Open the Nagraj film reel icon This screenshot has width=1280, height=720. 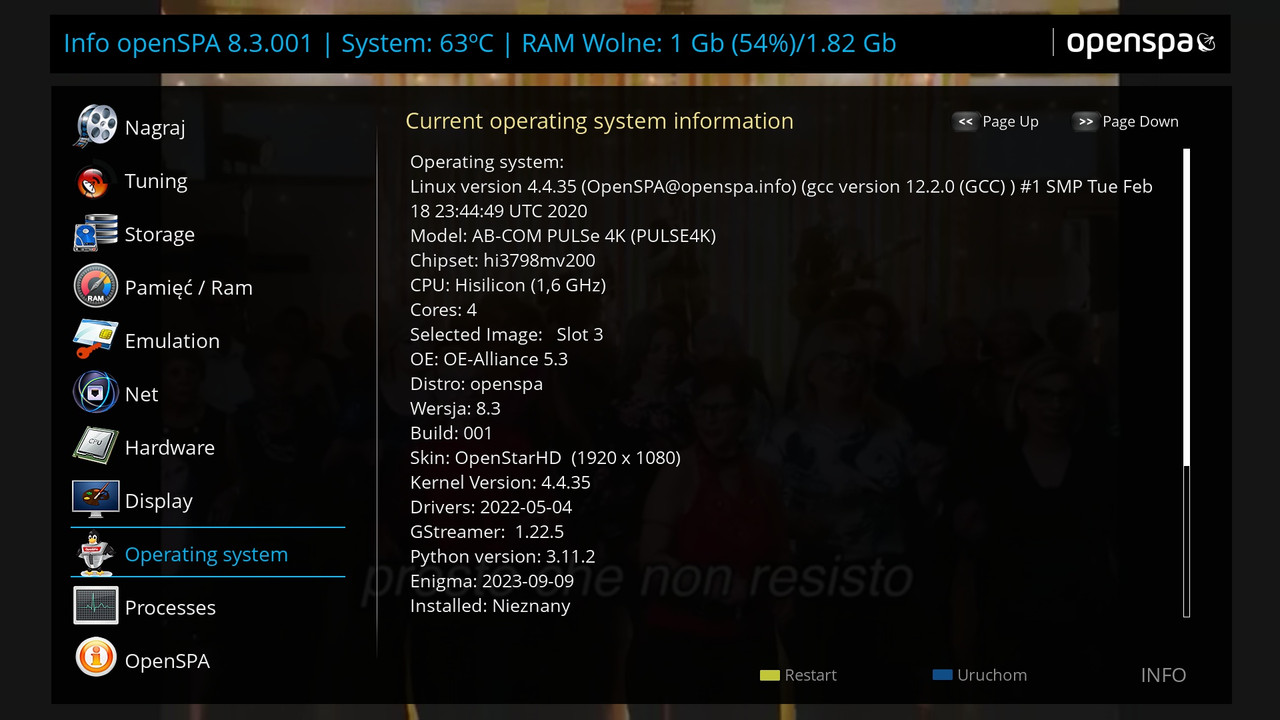coord(96,126)
